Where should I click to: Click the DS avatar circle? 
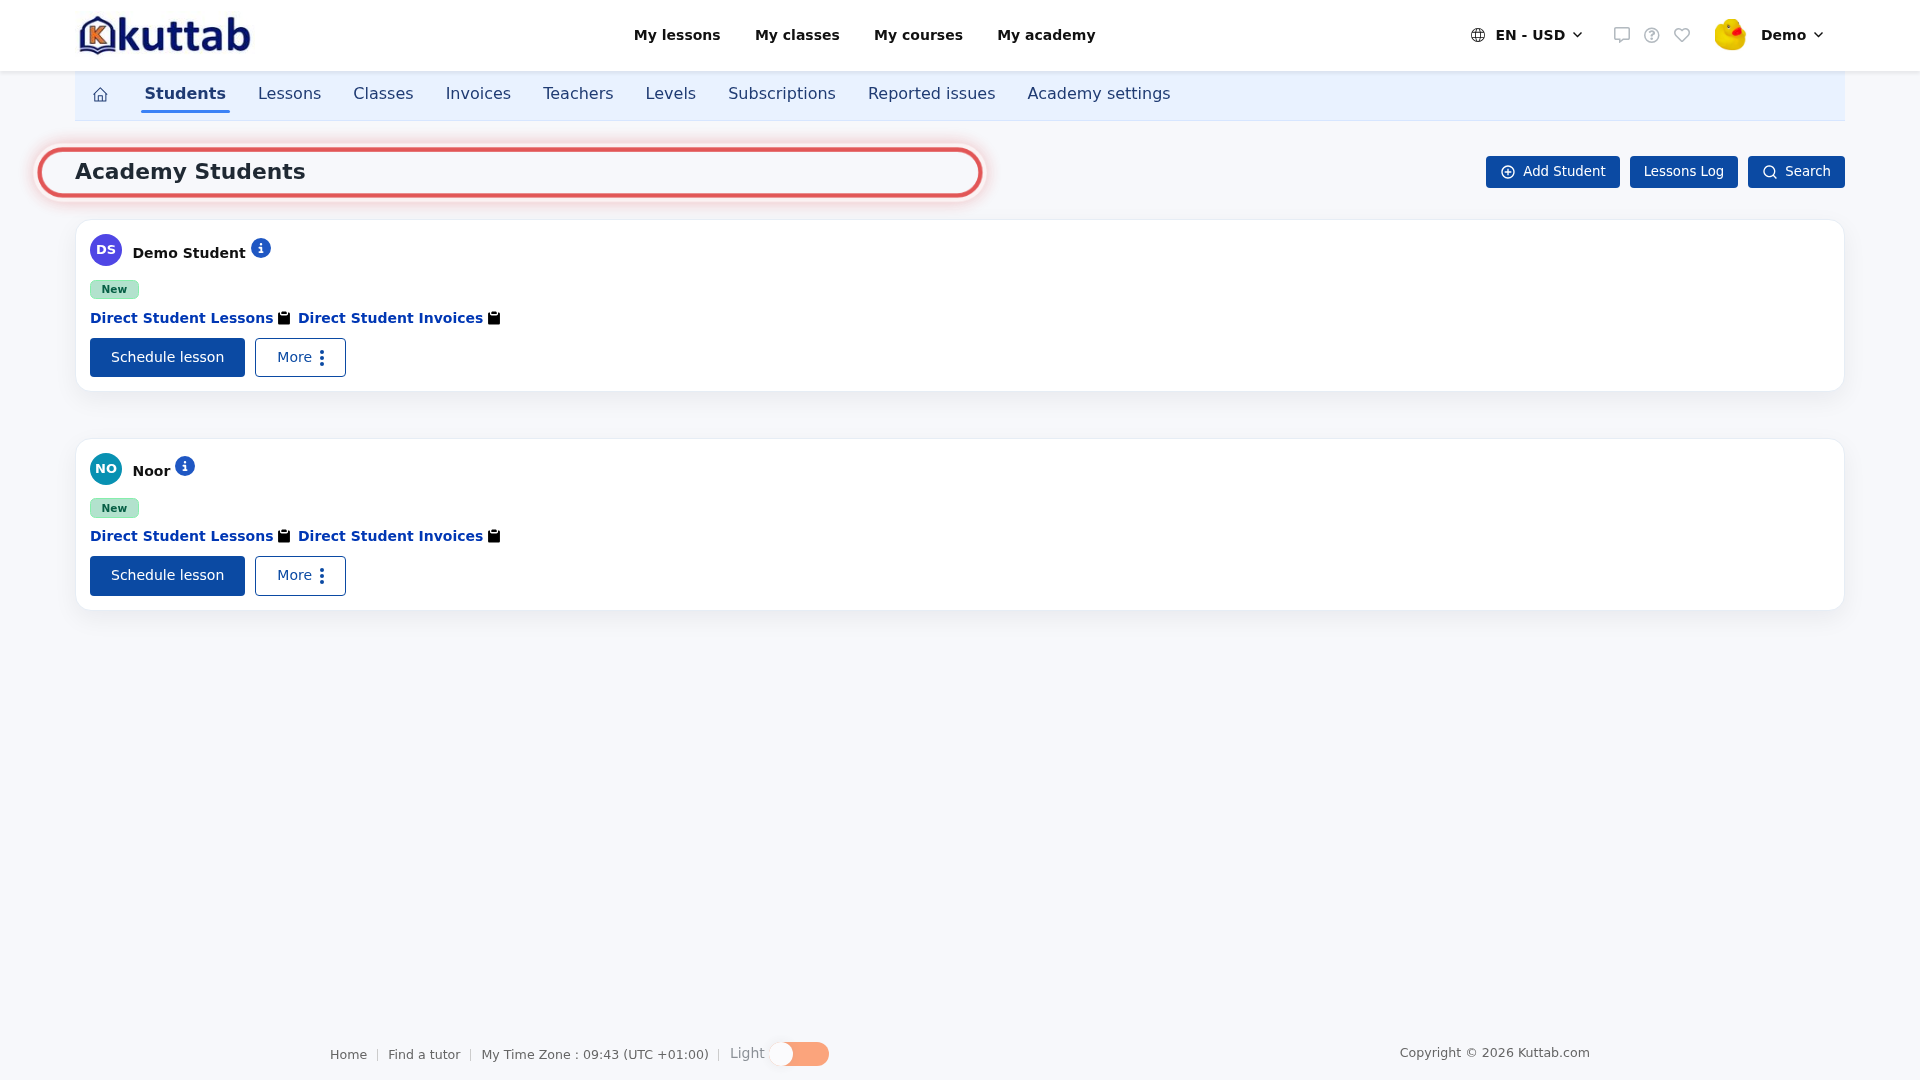106,250
